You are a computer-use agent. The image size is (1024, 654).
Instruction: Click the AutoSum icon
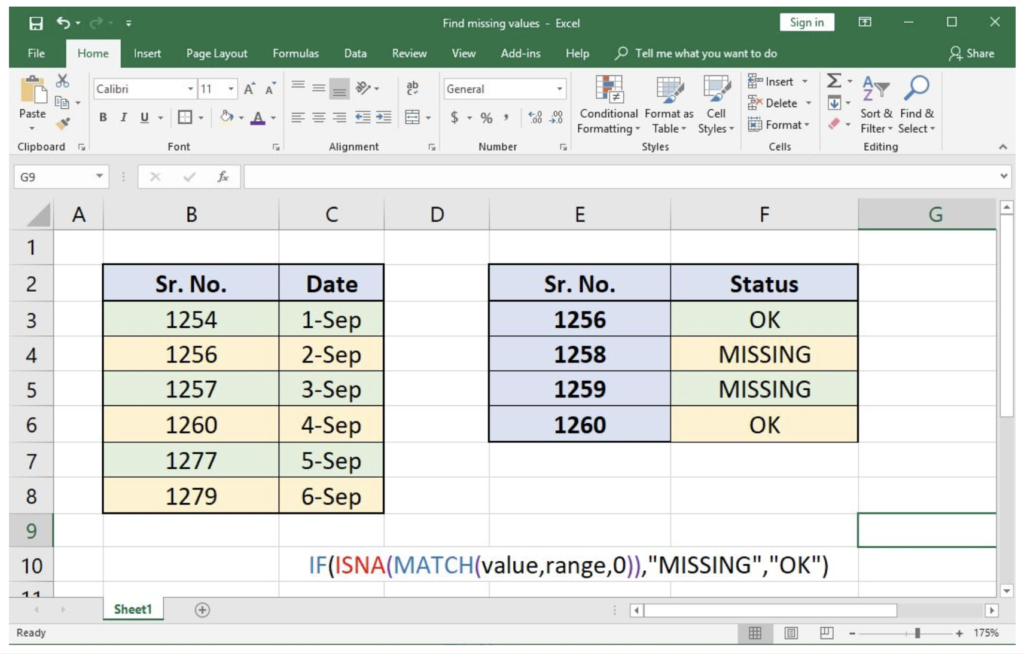click(836, 81)
